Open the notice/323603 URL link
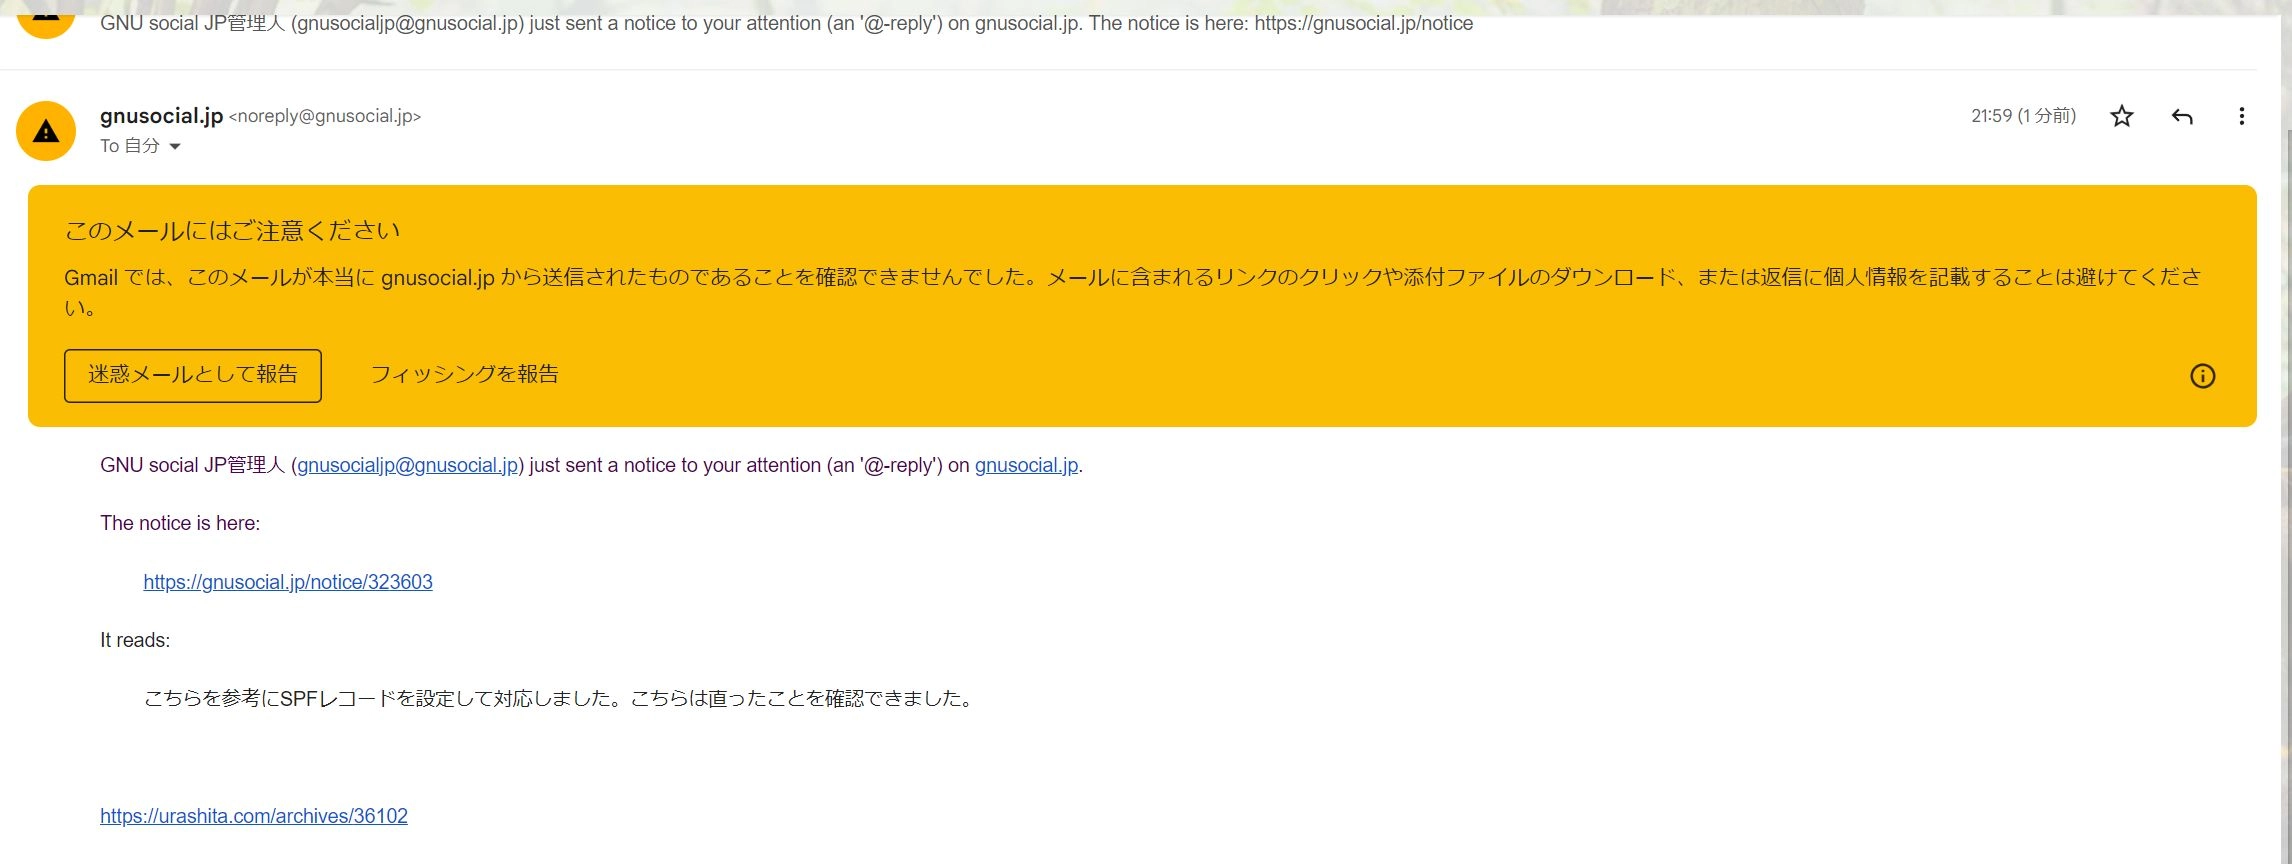Screen dimensions: 2292x864 tap(288, 582)
